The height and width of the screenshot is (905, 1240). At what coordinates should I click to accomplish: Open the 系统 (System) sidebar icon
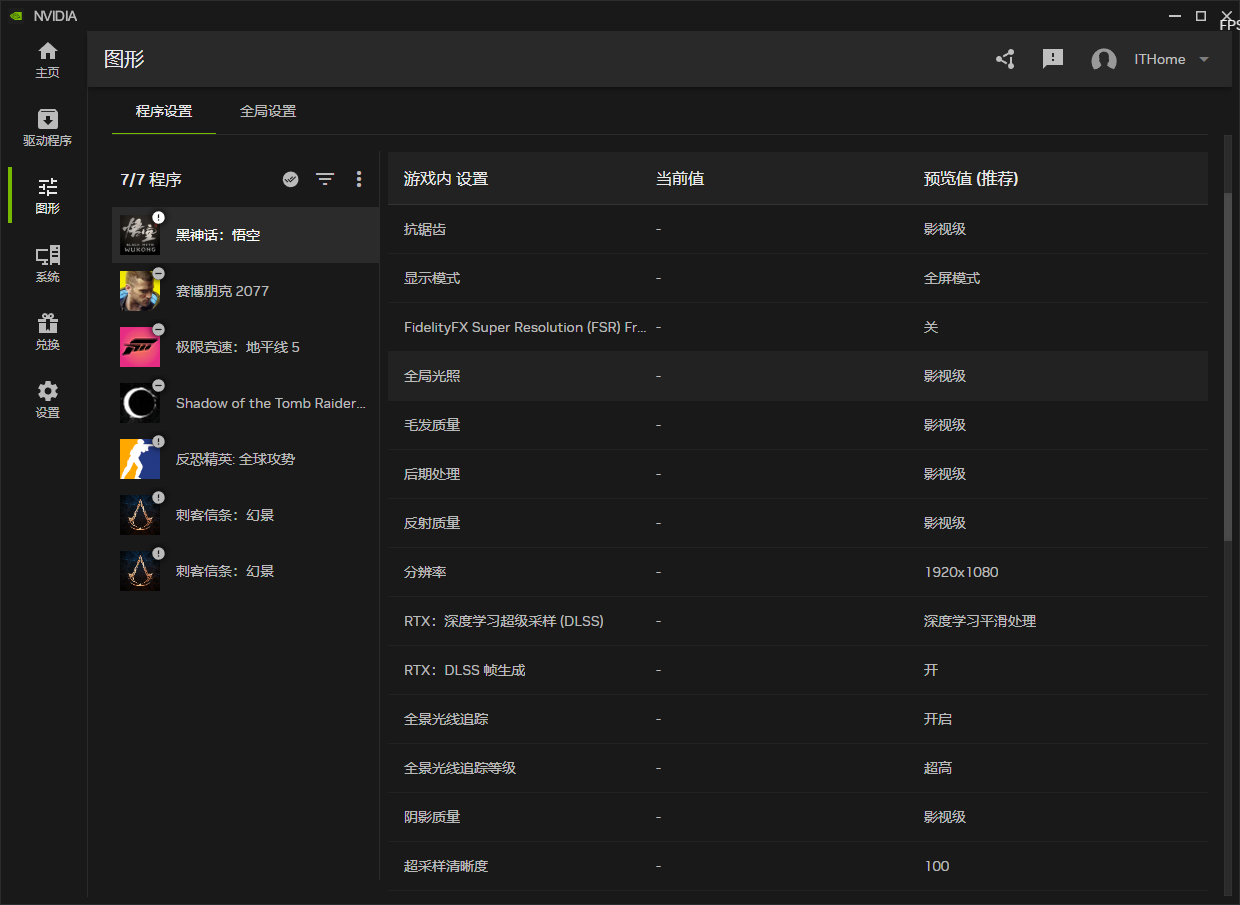coord(47,263)
